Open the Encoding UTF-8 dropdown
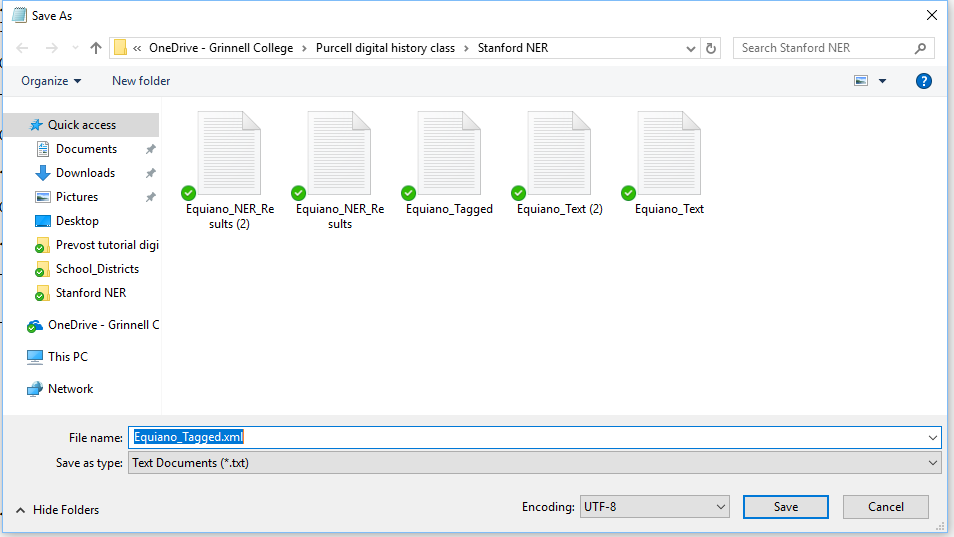The width and height of the screenshot is (954, 537). coord(655,507)
